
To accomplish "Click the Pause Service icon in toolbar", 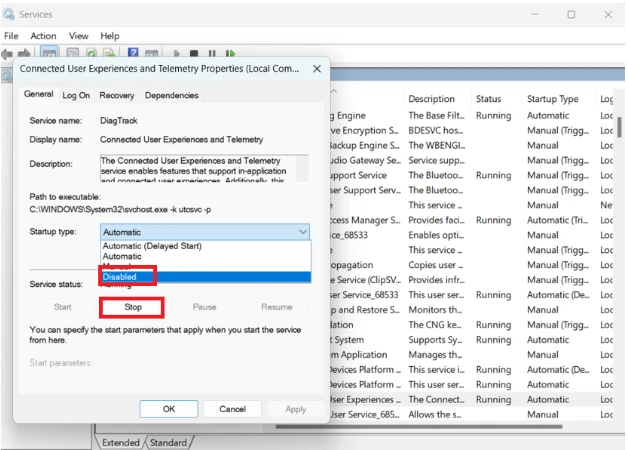I will pos(212,53).
